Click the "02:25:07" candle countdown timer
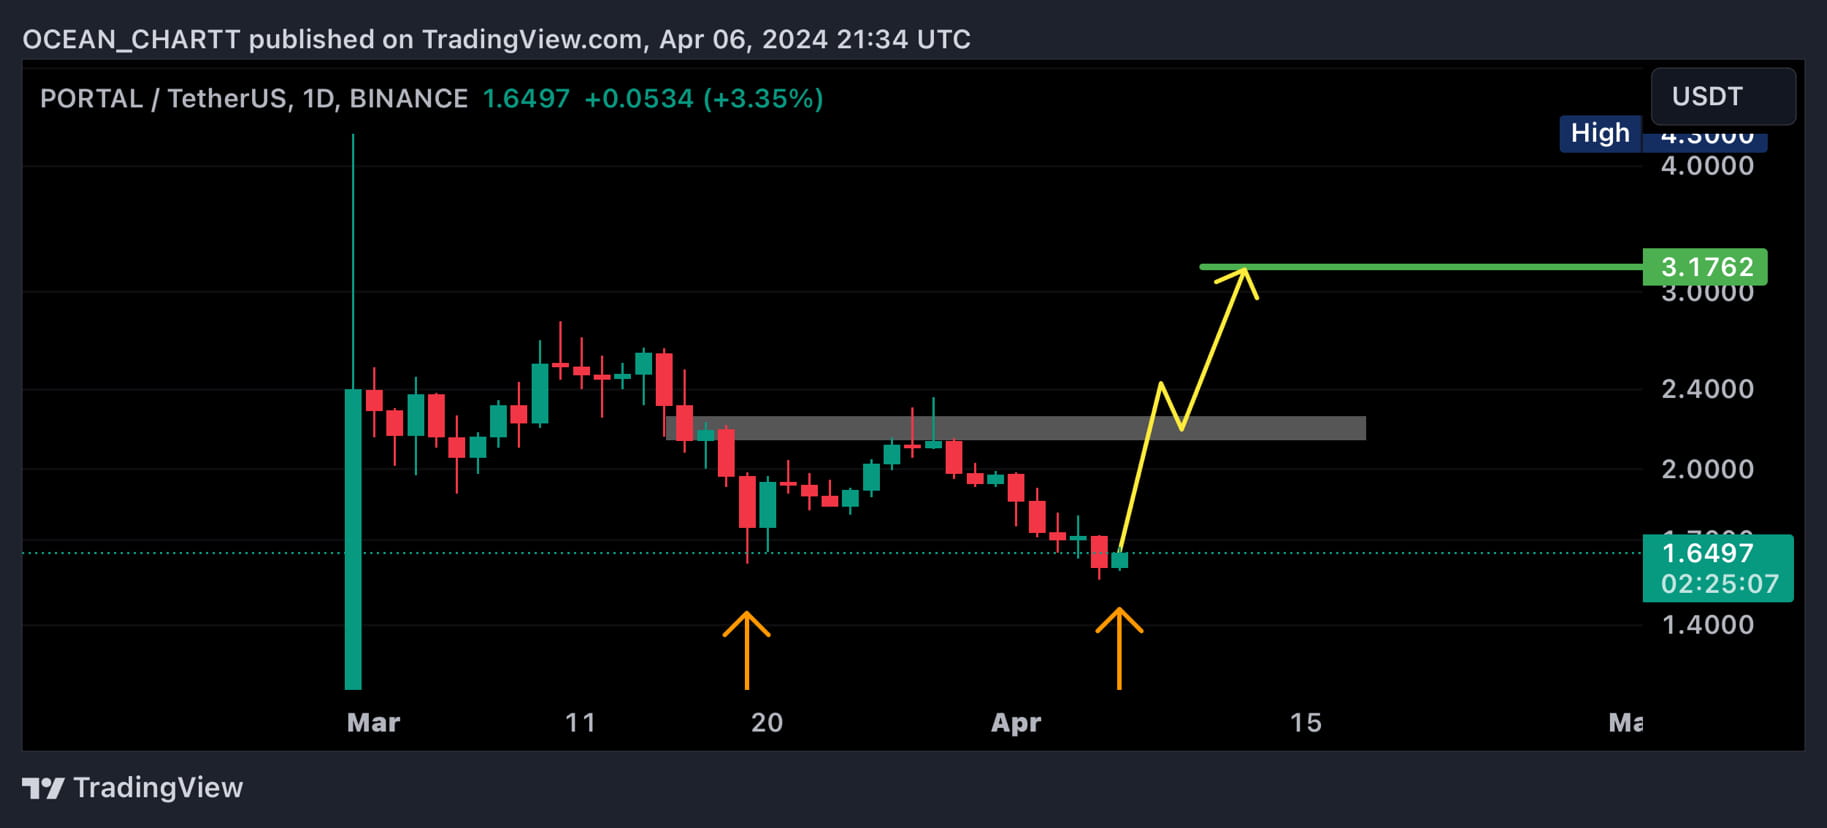This screenshot has height=828, width=1827. [1719, 584]
